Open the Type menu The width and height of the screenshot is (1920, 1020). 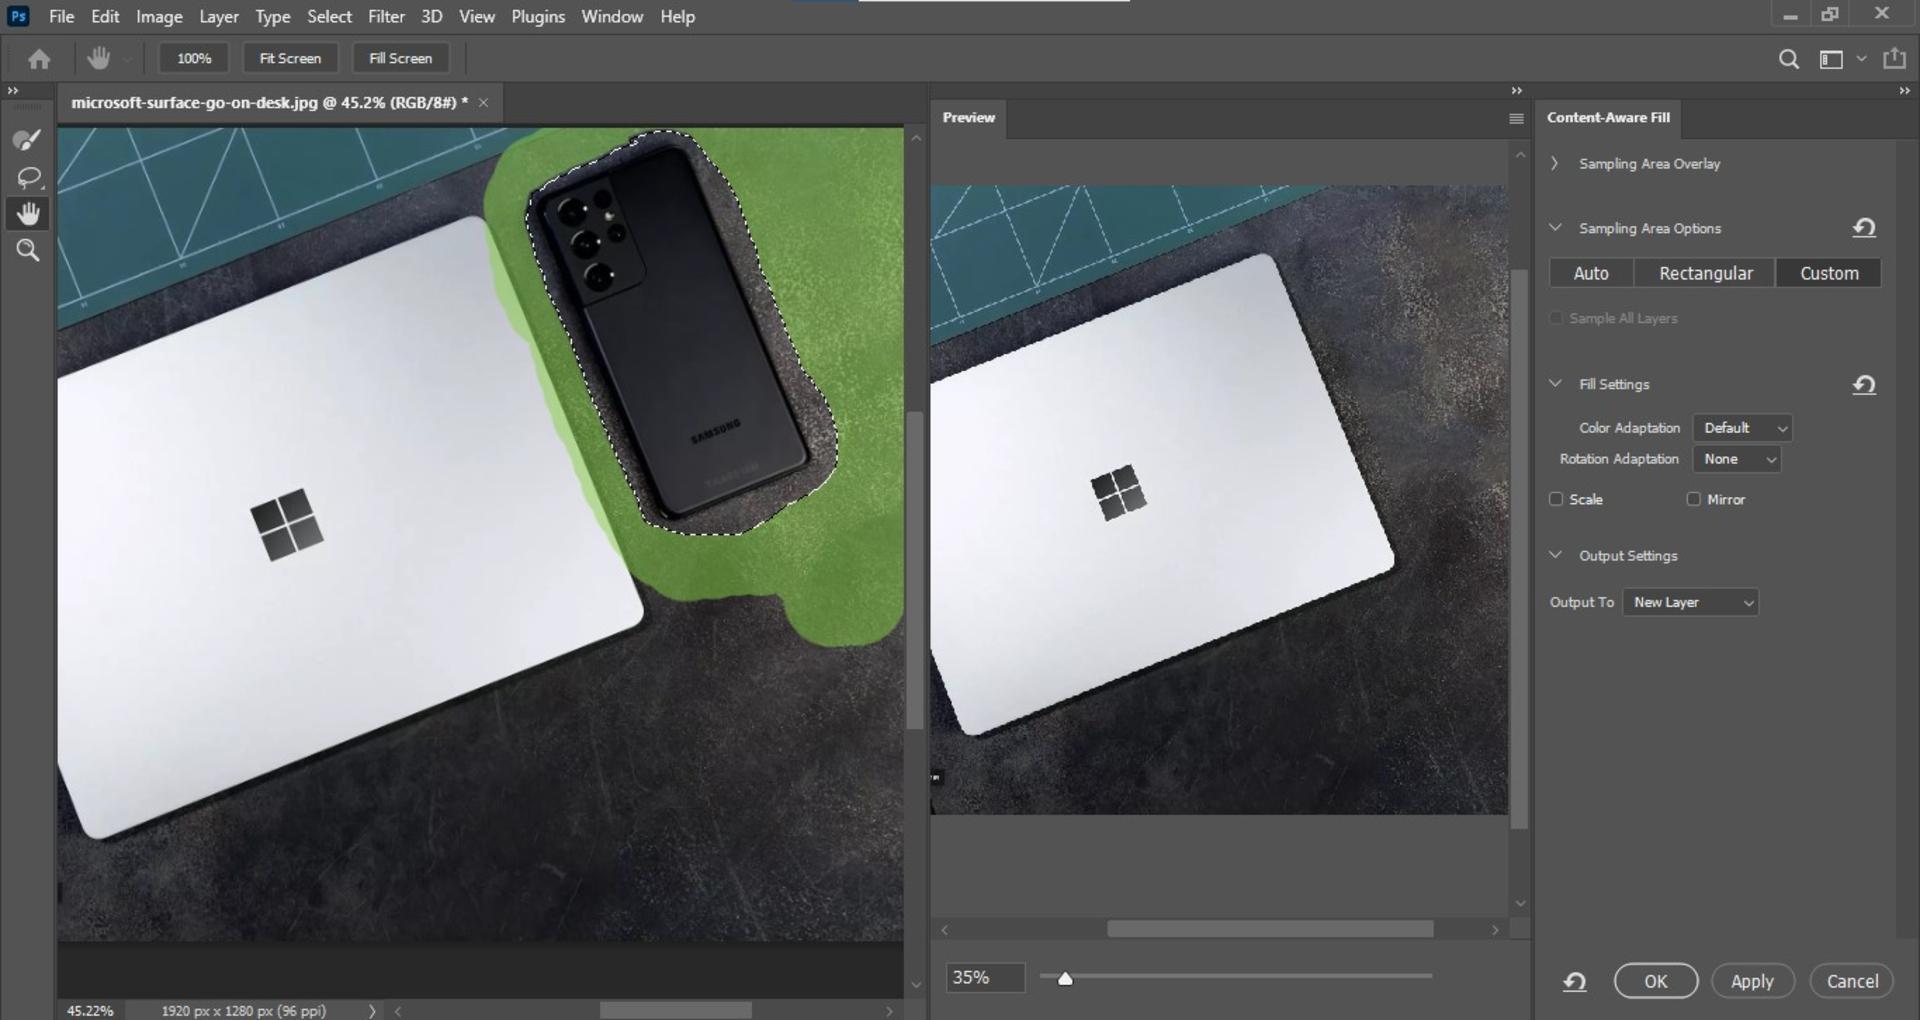(x=272, y=16)
